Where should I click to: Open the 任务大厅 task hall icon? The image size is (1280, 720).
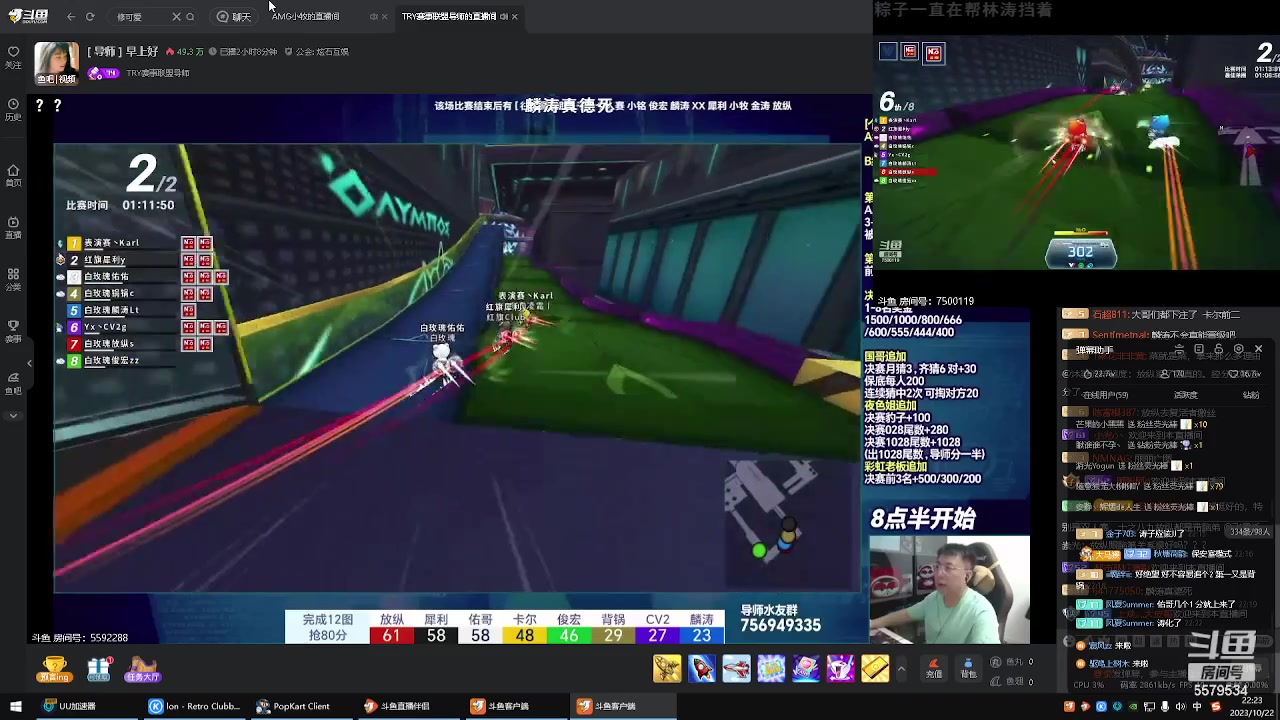(142, 669)
